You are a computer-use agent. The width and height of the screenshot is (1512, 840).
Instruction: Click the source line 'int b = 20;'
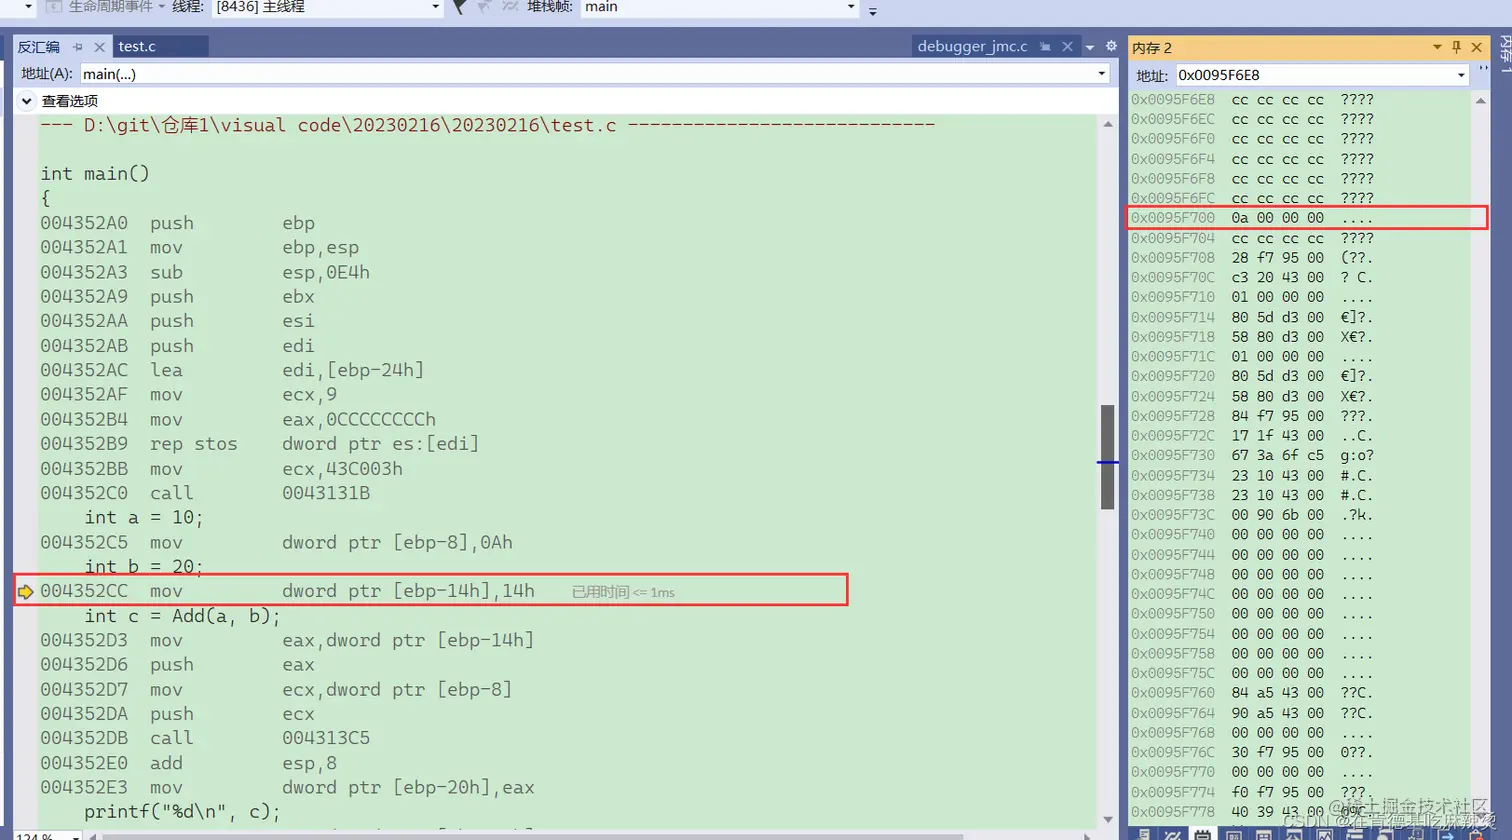[x=144, y=567]
